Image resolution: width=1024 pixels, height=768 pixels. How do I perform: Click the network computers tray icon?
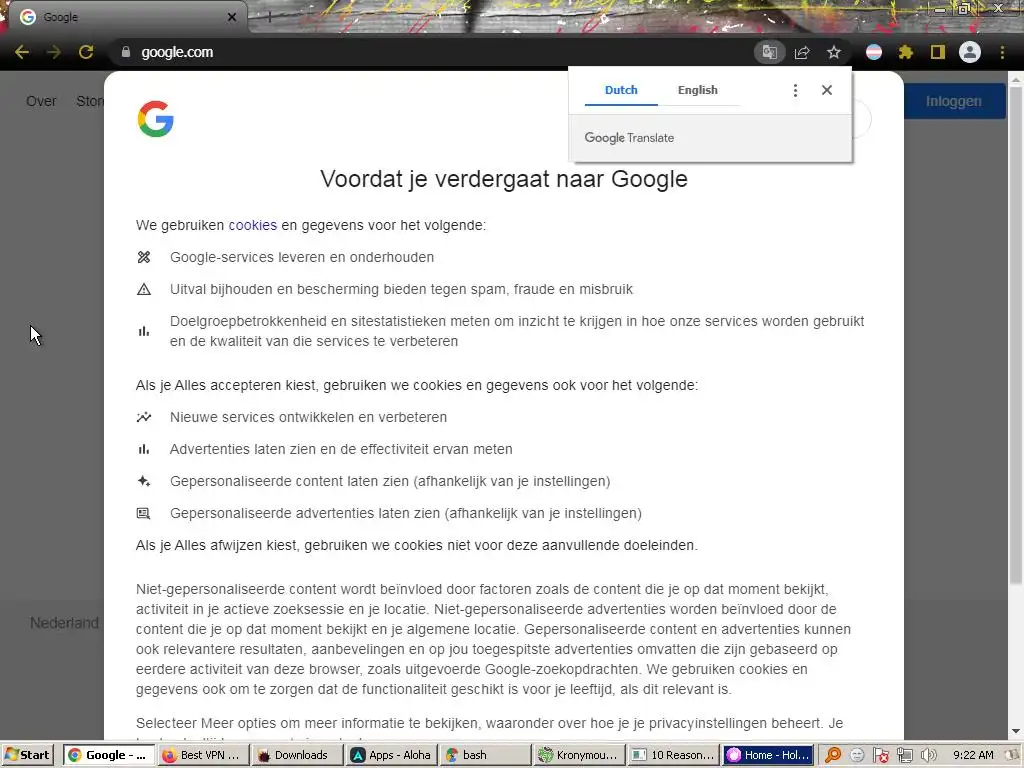click(904, 756)
